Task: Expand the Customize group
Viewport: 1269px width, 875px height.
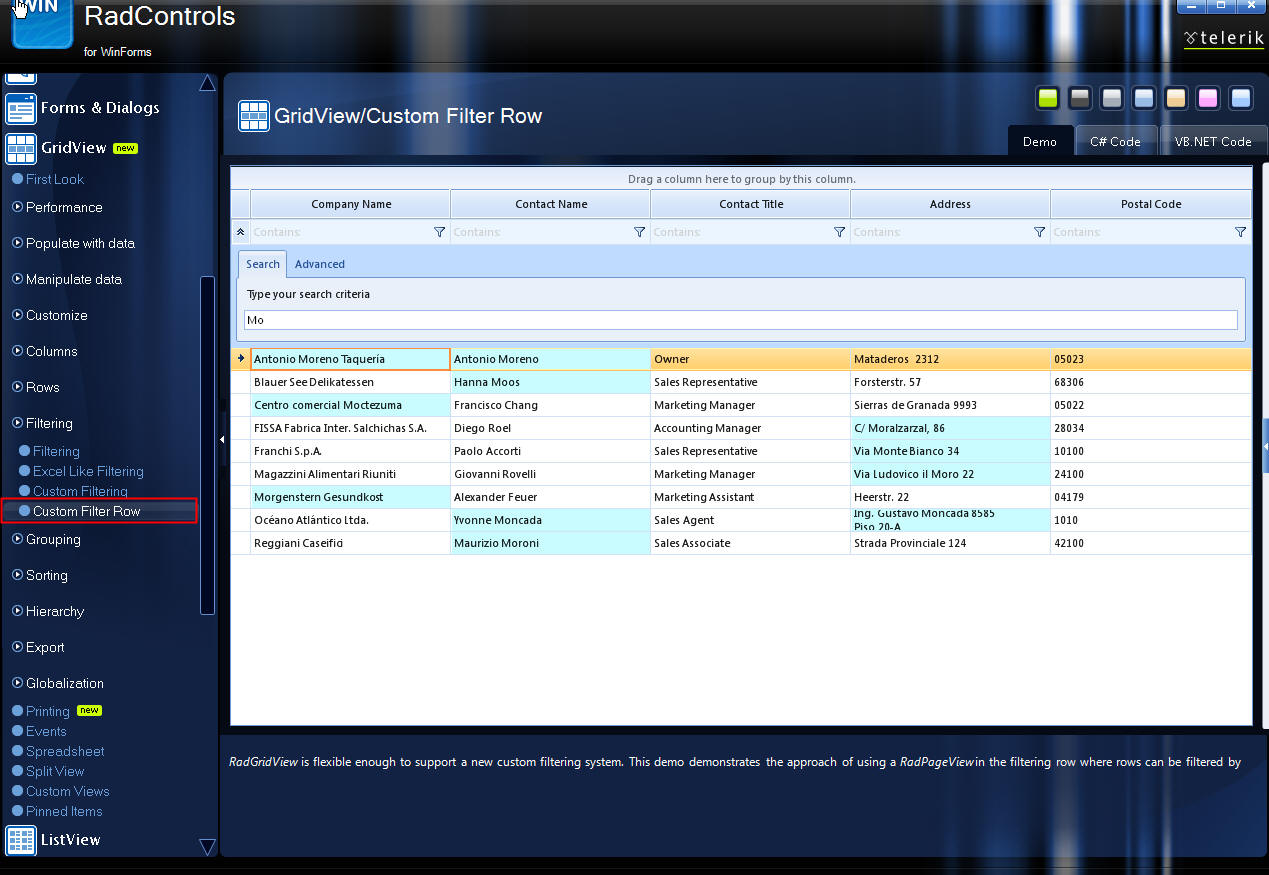Action: pos(17,315)
